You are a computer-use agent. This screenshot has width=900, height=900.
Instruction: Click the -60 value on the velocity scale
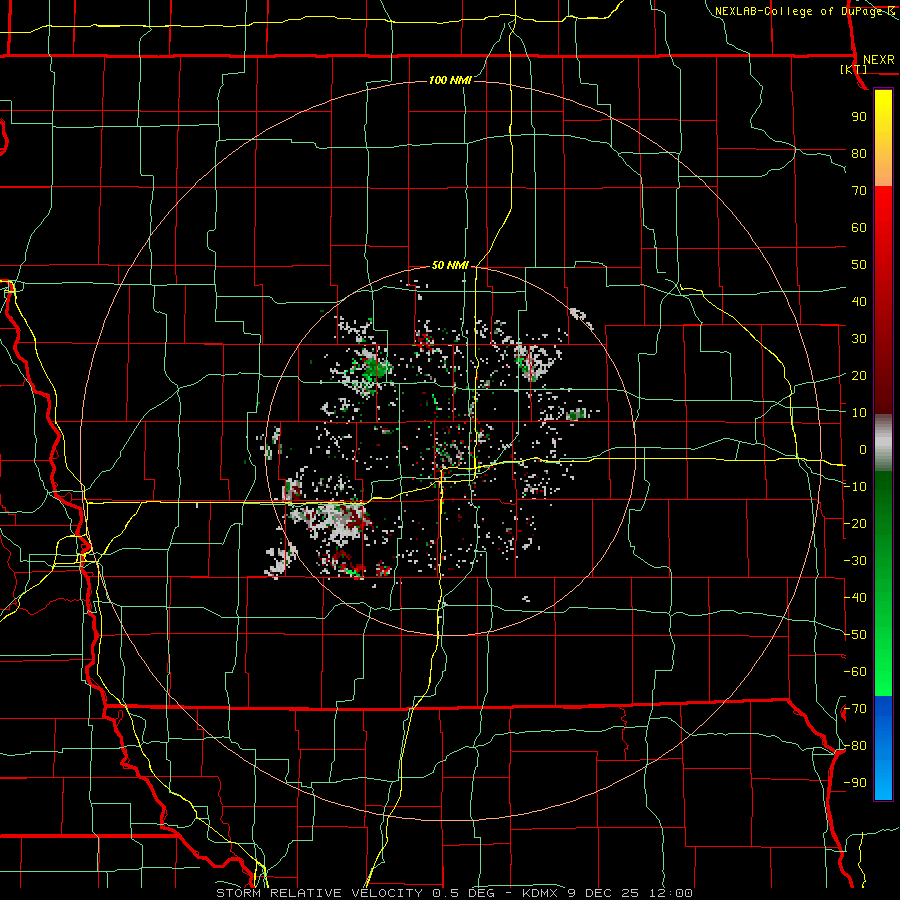pyautogui.click(x=855, y=672)
